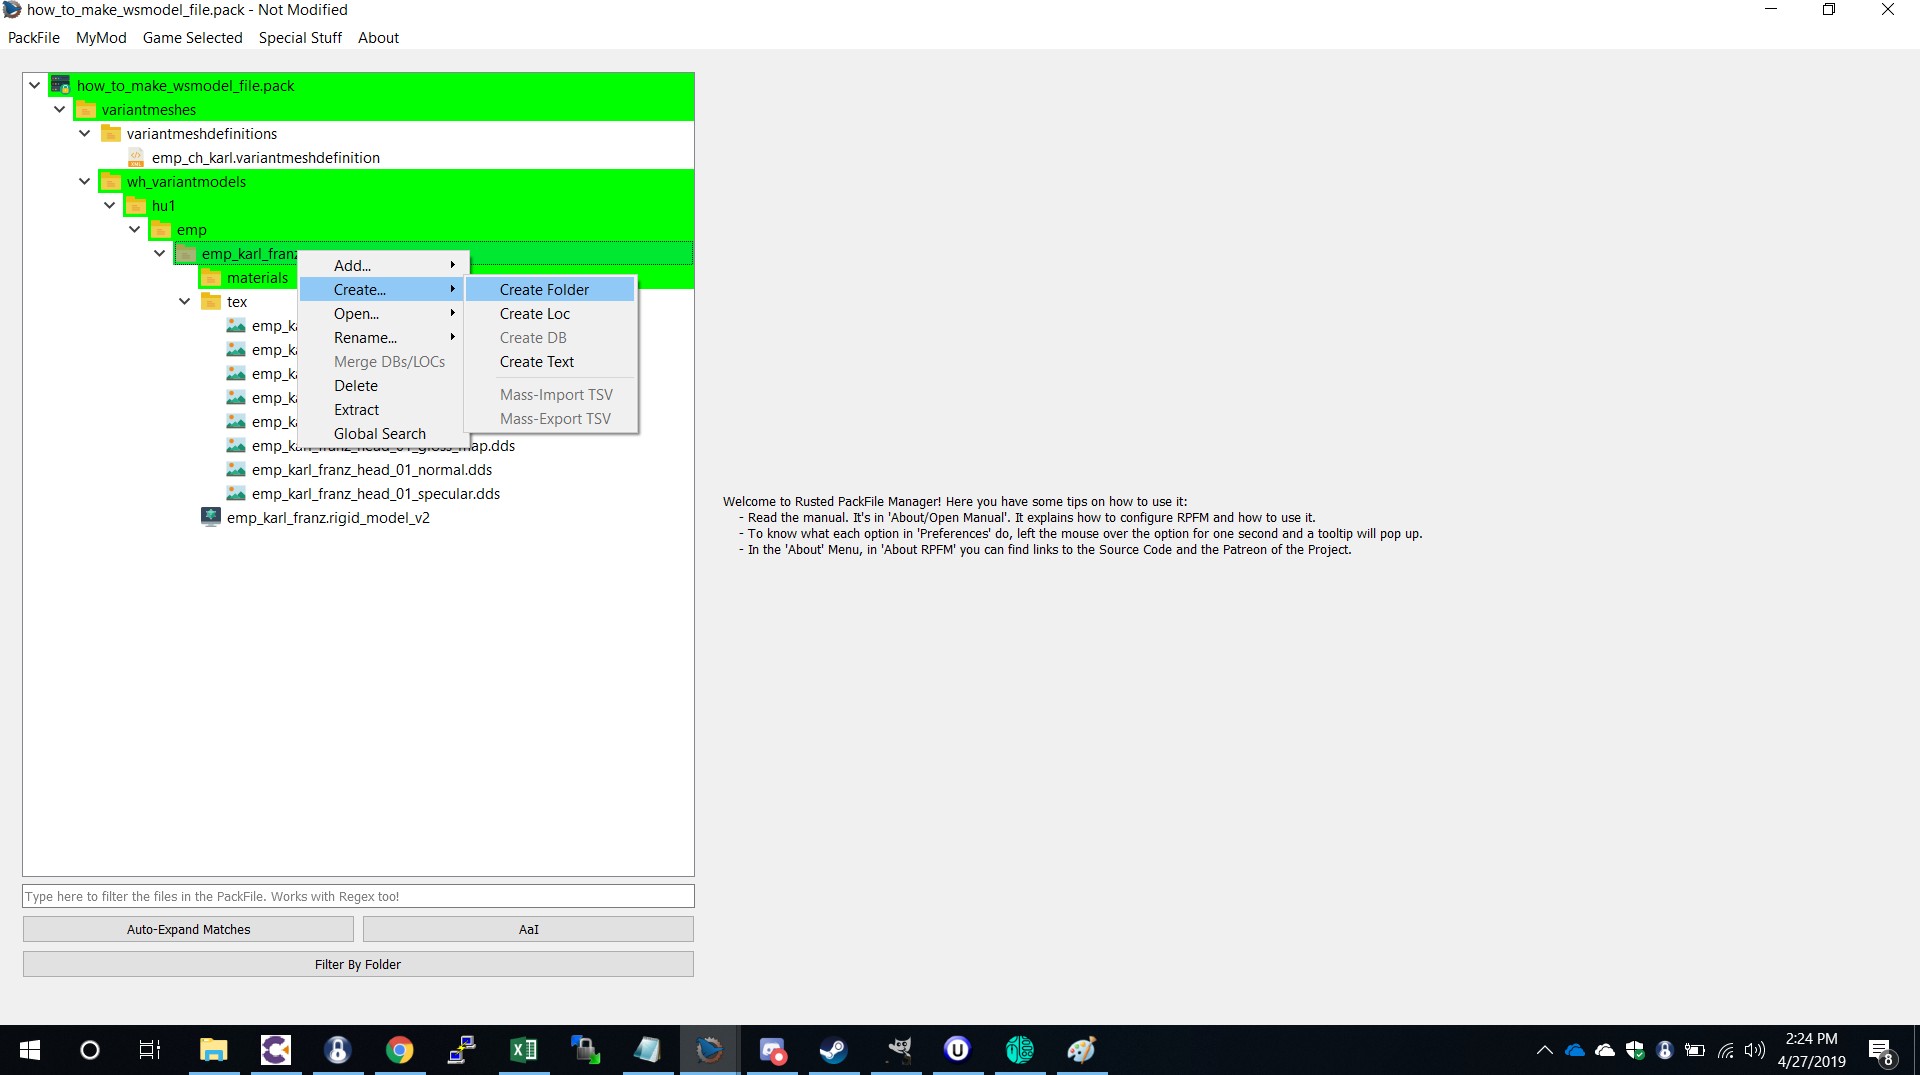Viewport: 1920px width, 1075px height.
Task: Show hidden tray icons chevron
Action: [x=1544, y=1050]
